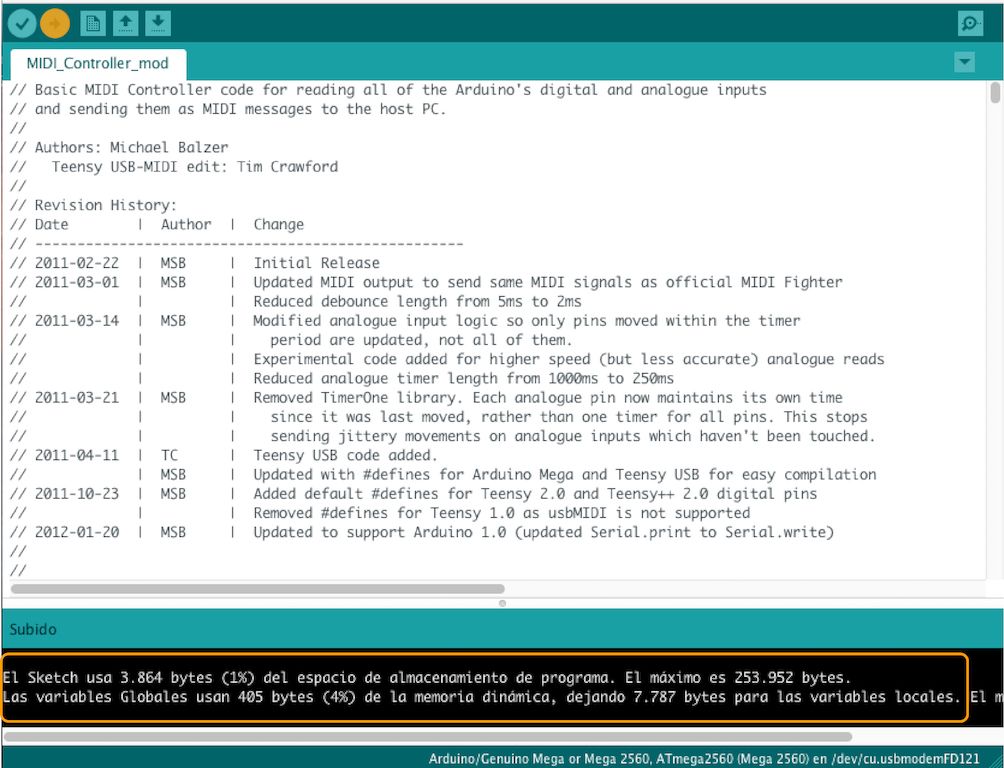1004x768 pixels.
Task: Click the divider handle between editor and console
Action: (x=502, y=603)
